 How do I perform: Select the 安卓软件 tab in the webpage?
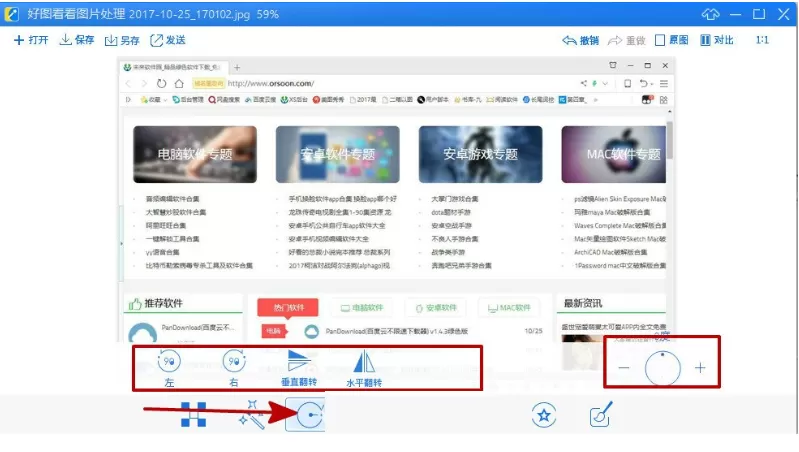click(x=436, y=308)
